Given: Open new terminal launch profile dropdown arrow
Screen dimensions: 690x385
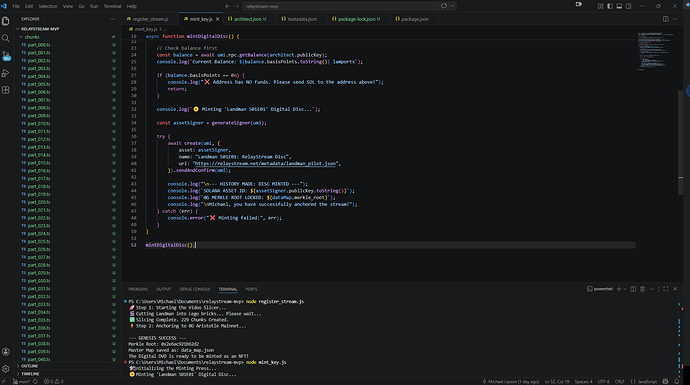Looking at the screenshot, I should pos(625,289).
